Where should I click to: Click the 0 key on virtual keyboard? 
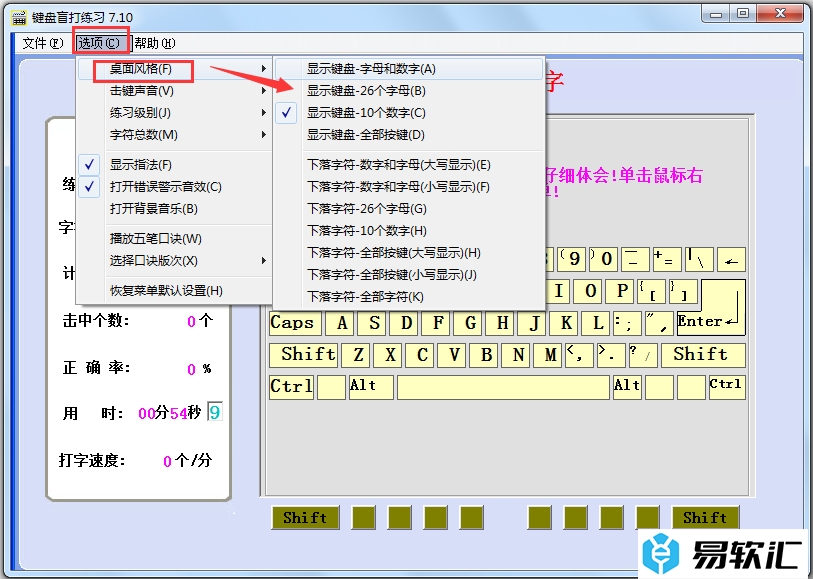pos(604,259)
